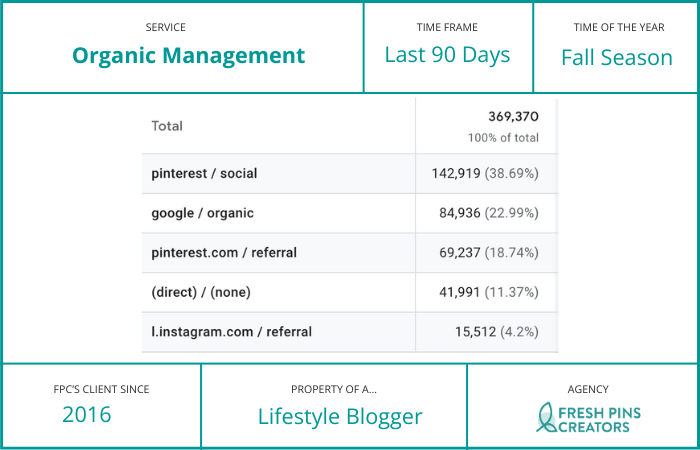The width and height of the screenshot is (700, 450).
Task: Click the 84,936 sessions value
Action: tap(461, 213)
